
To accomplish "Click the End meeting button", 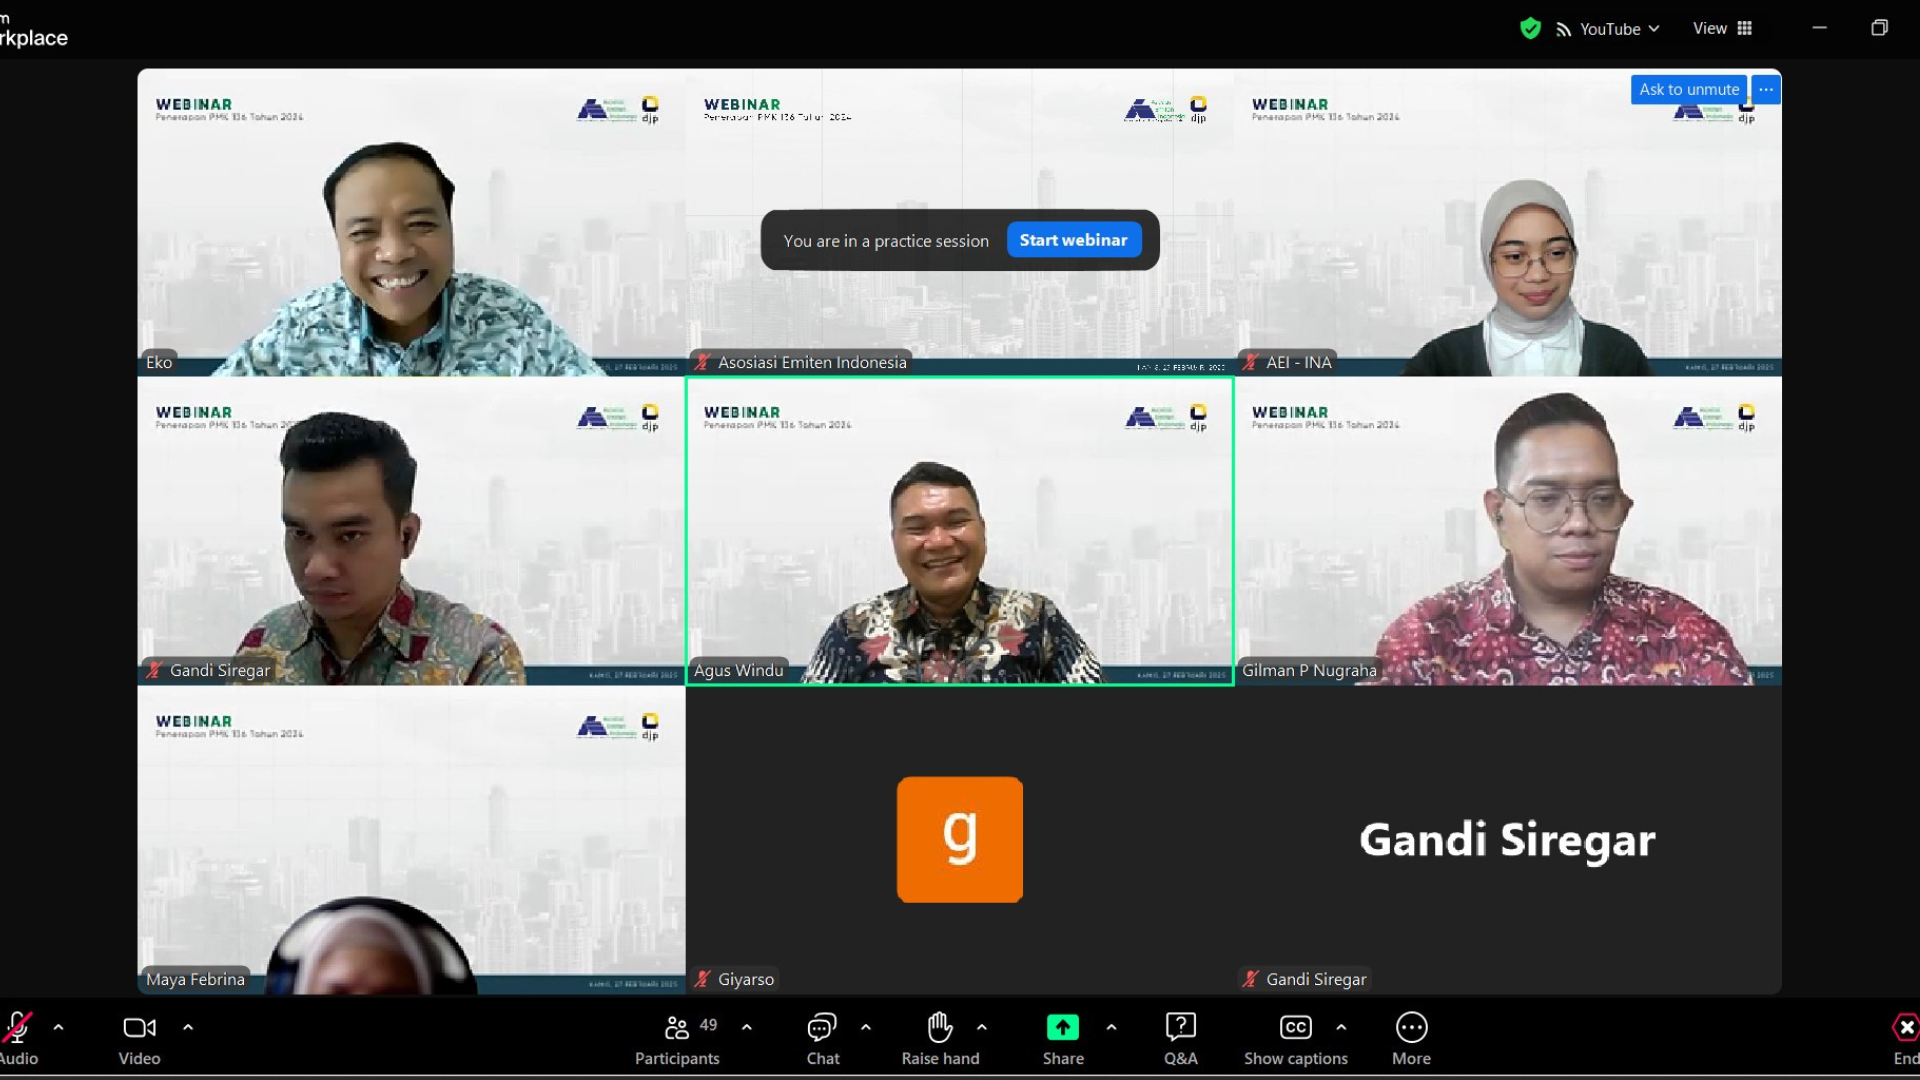I will pos(1905,1038).
